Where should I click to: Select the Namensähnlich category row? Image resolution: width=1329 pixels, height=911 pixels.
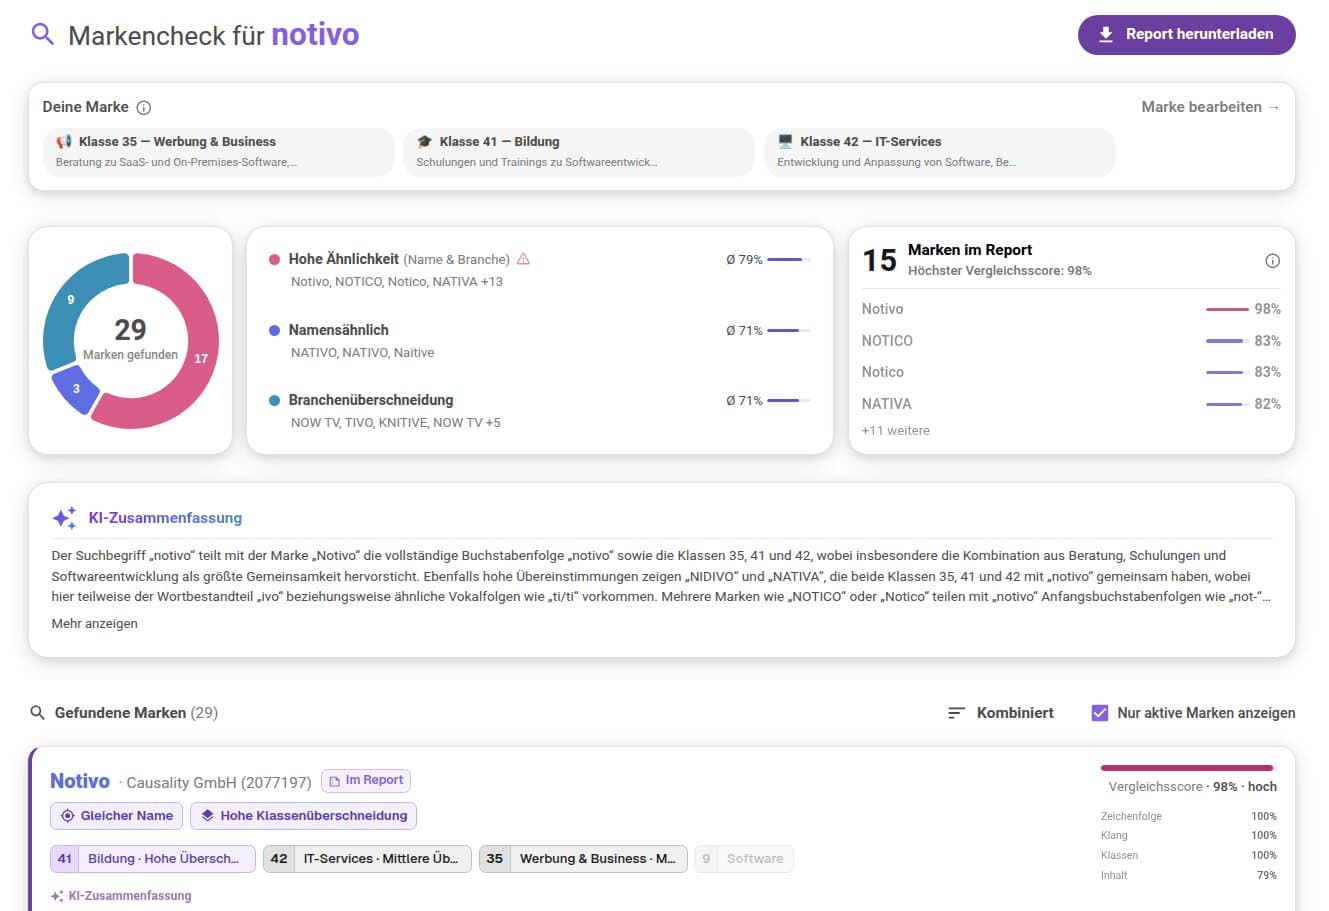540,341
